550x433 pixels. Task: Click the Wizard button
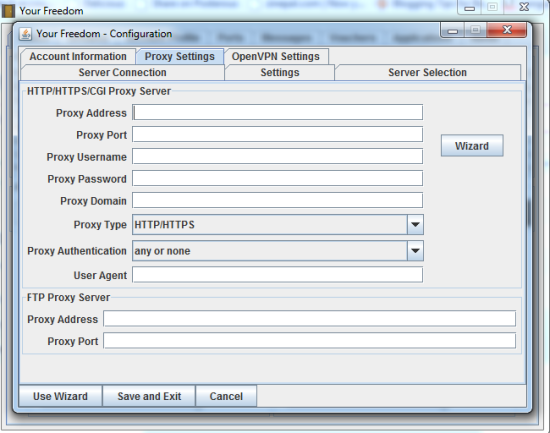coord(472,146)
